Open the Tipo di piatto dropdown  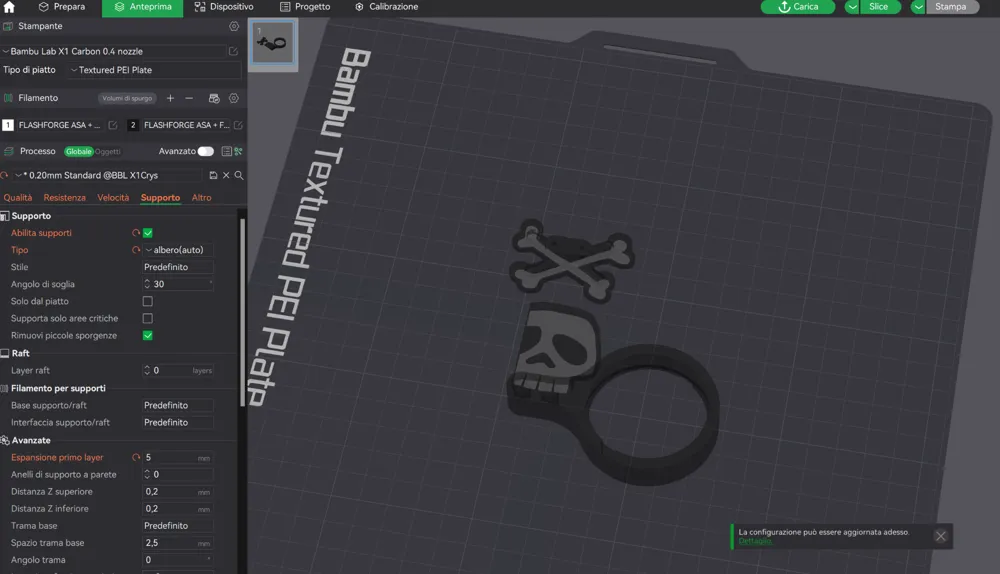tap(153, 70)
